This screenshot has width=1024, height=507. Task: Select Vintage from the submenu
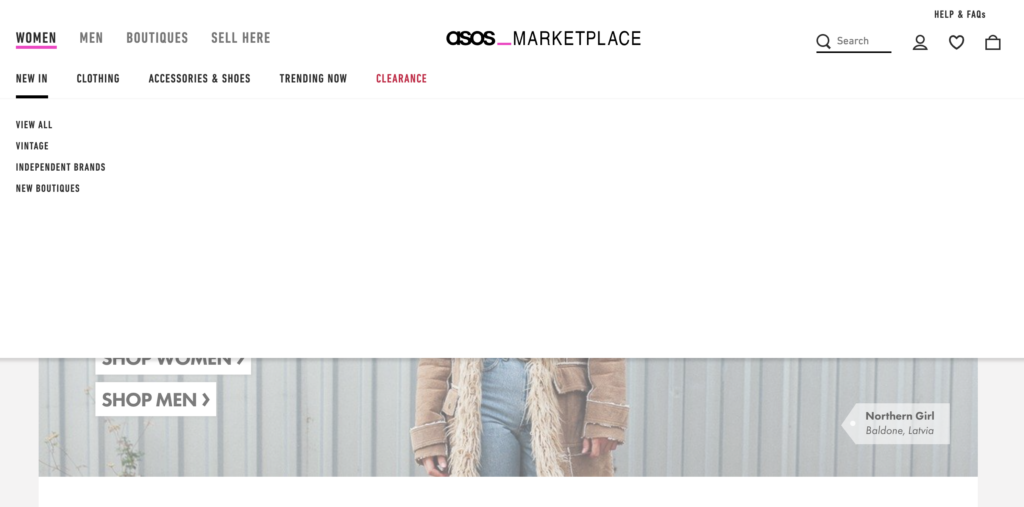tap(32, 146)
